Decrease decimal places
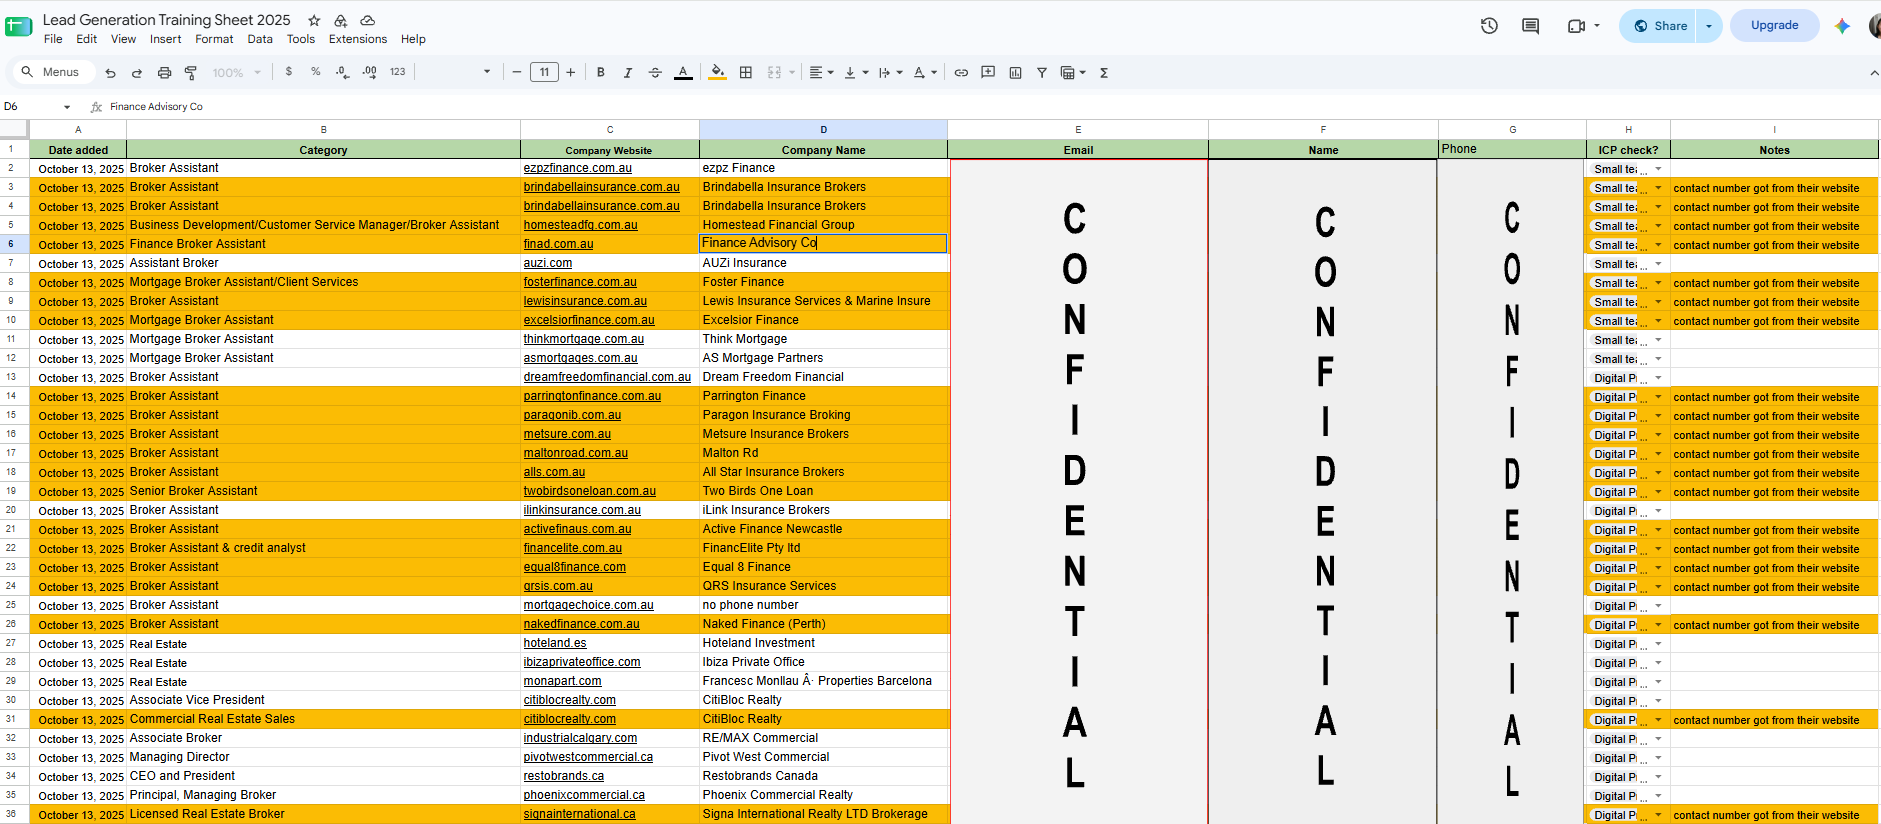Viewport: 1881px width, 824px height. [343, 72]
